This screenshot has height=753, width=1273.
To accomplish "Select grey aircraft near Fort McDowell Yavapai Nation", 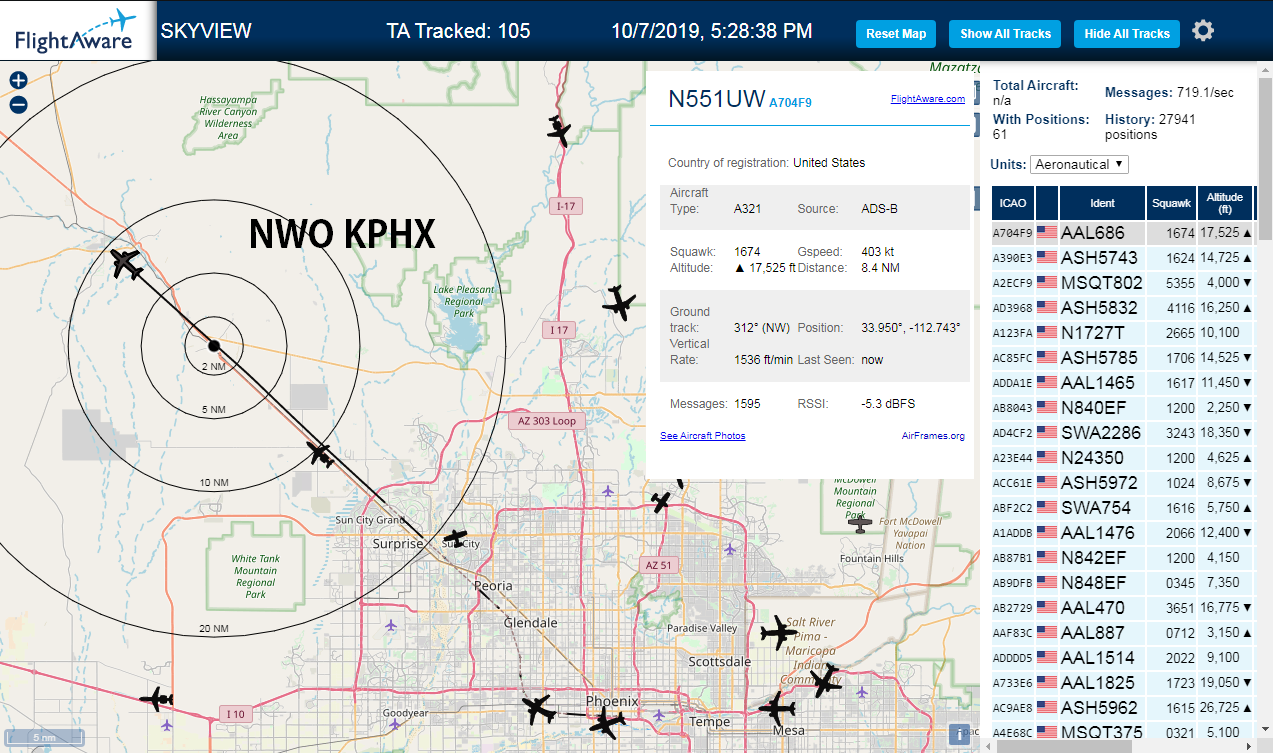I will [x=860, y=523].
